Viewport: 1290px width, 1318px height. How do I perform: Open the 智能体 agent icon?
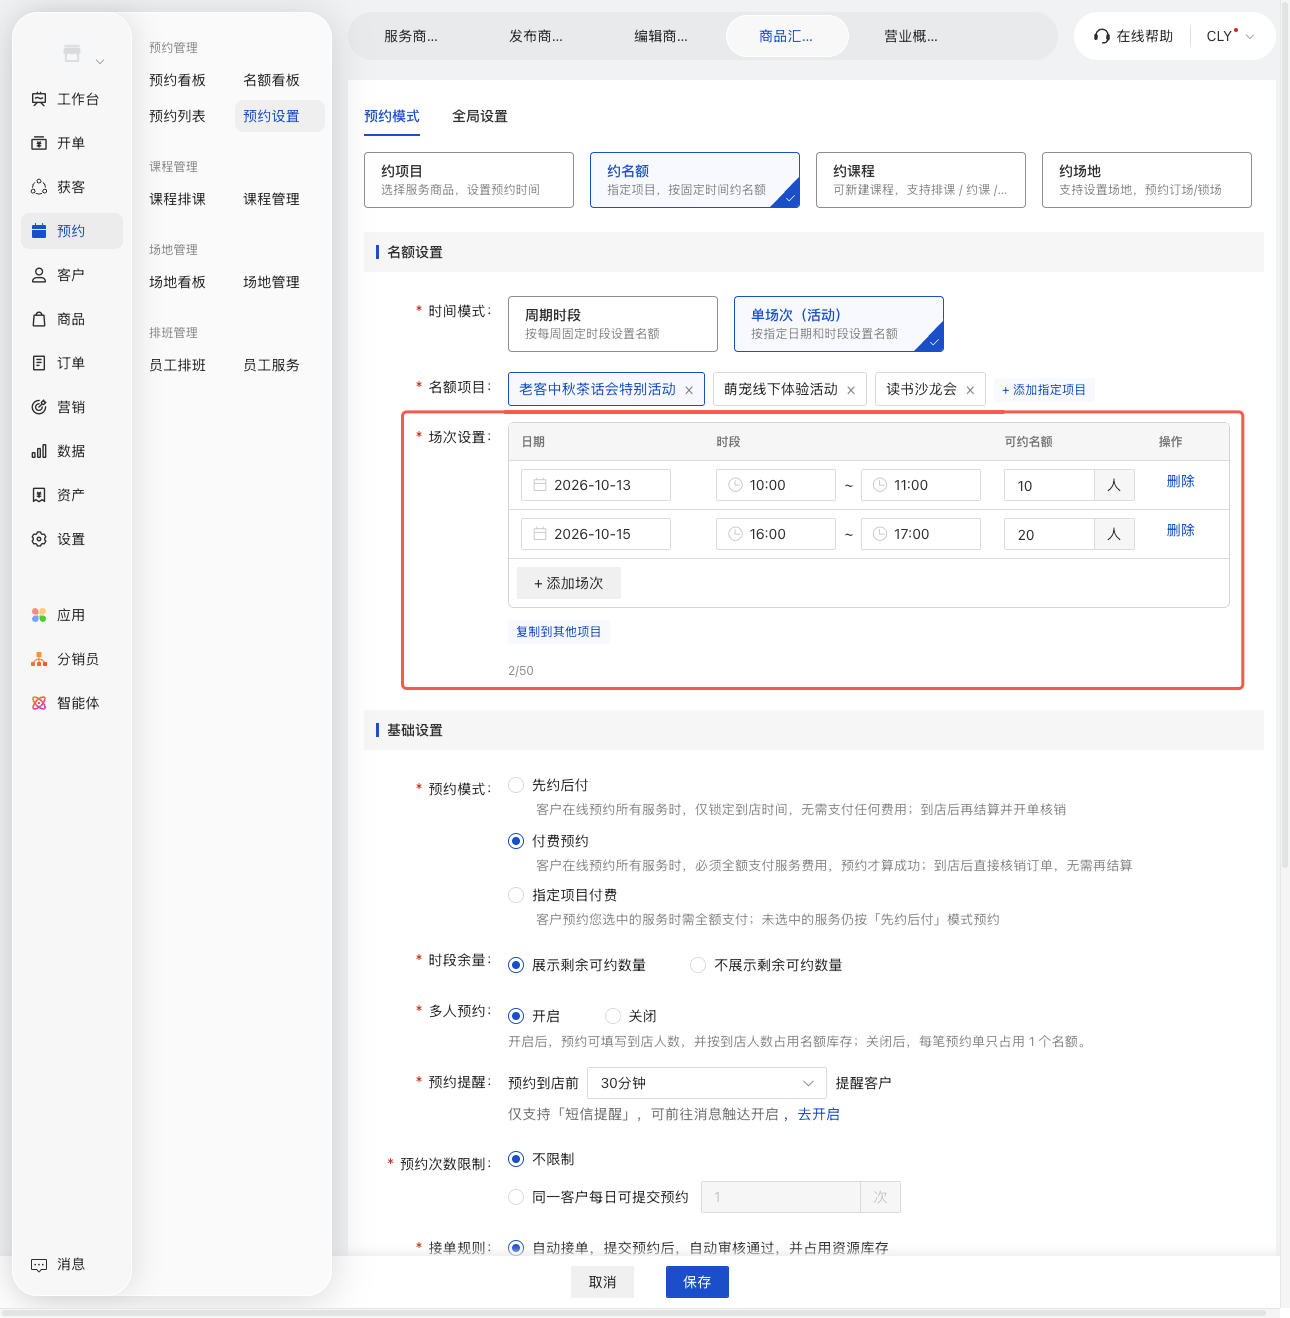[x=39, y=703]
